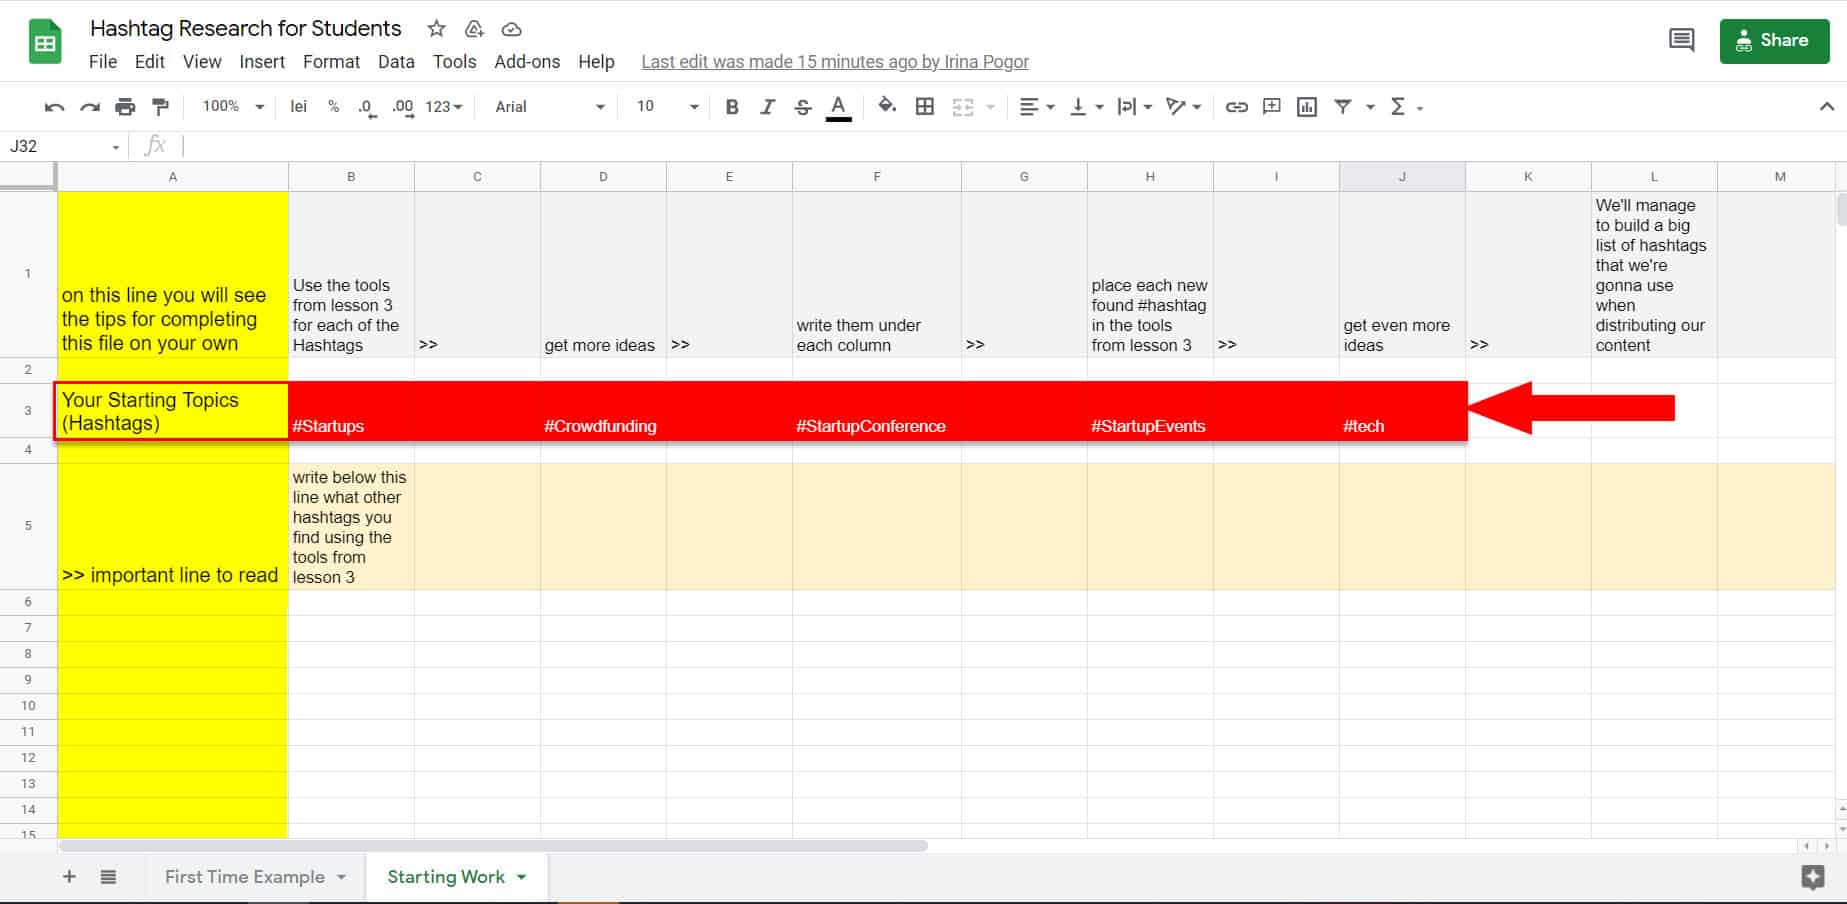
Task: Click the J32 name box
Action: point(64,146)
